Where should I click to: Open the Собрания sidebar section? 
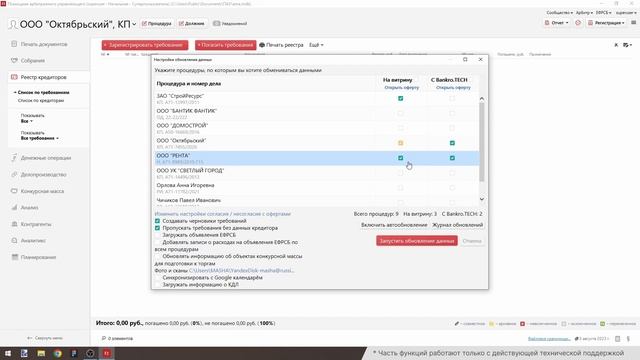(x=28, y=60)
